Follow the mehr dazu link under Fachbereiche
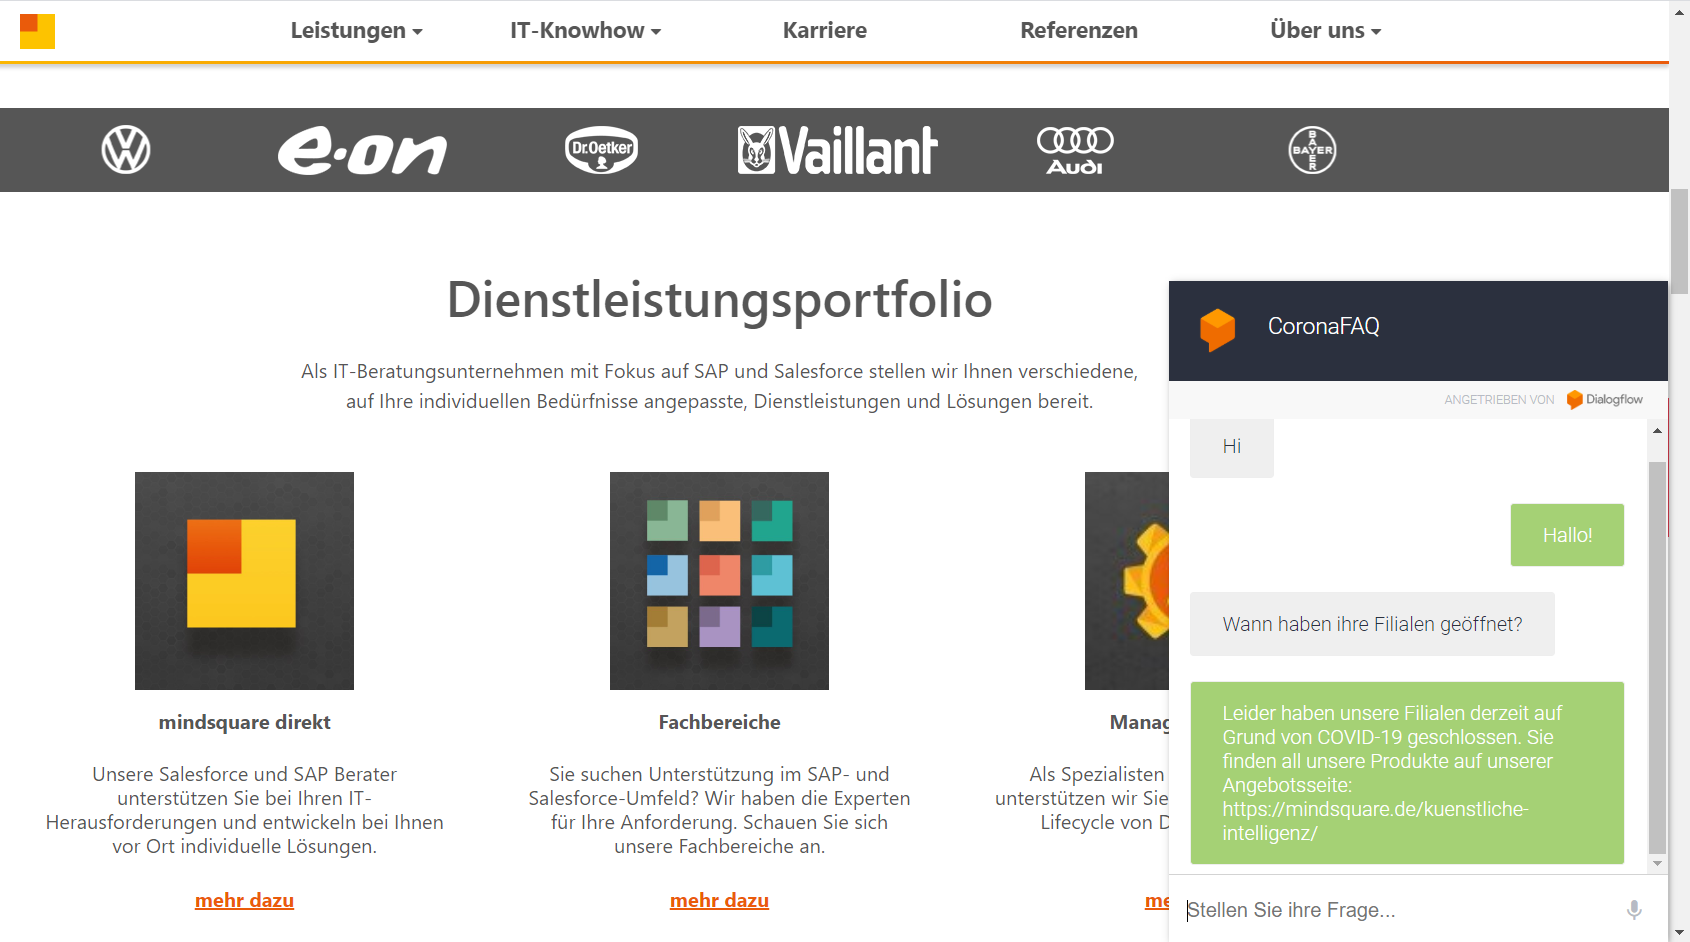Image resolution: width=1690 pixels, height=942 pixels. pos(719,901)
